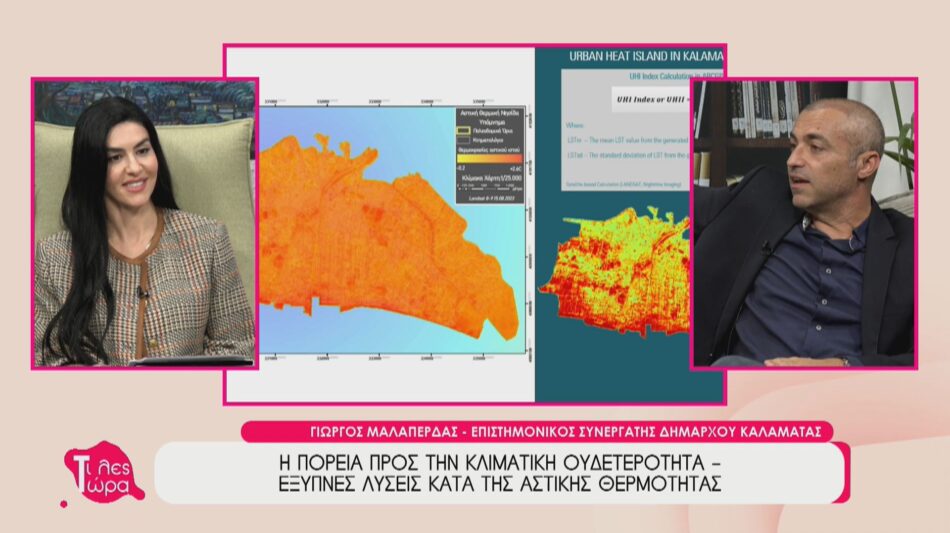Screen dimensions: 950x533
Task: Click the Landsat date caption in legend
Action: 489,197
